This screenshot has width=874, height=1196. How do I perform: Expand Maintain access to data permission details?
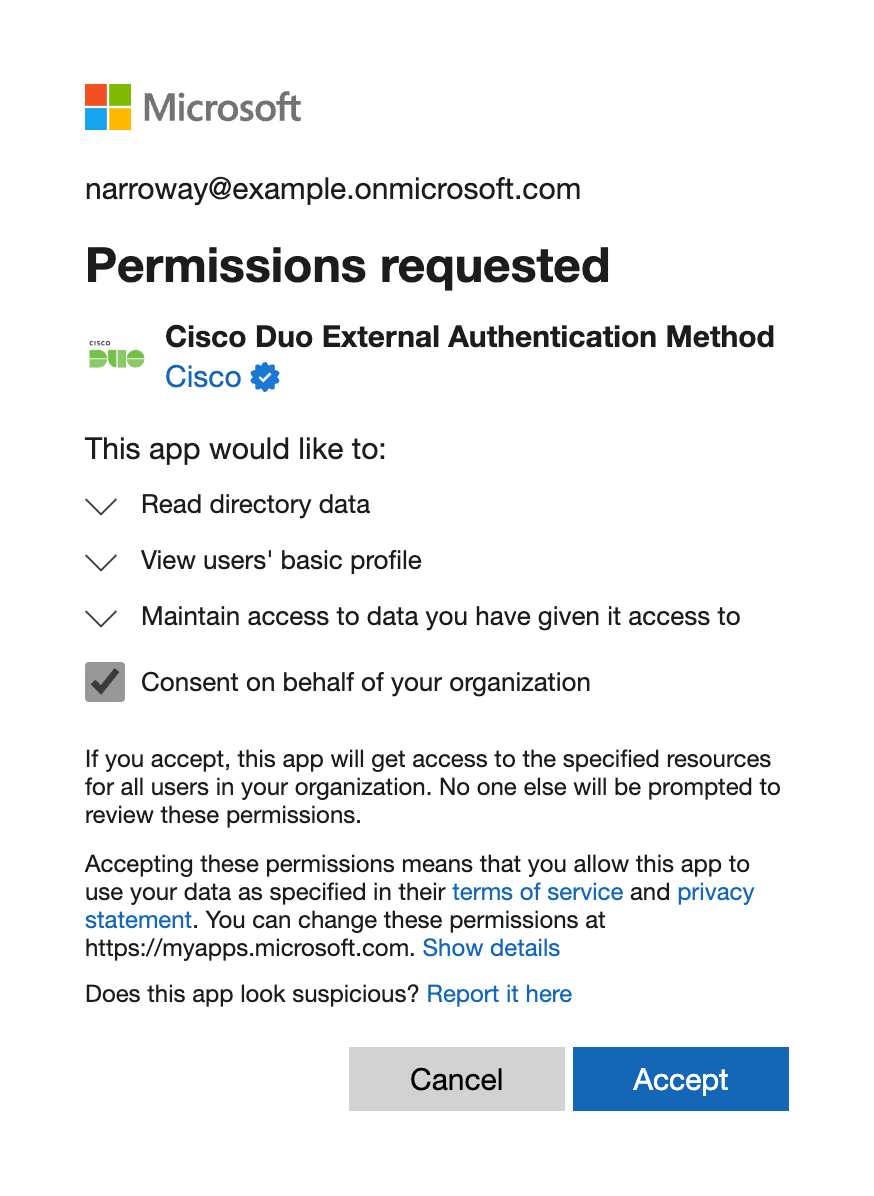pyautogui.click(x=101, y=618)
